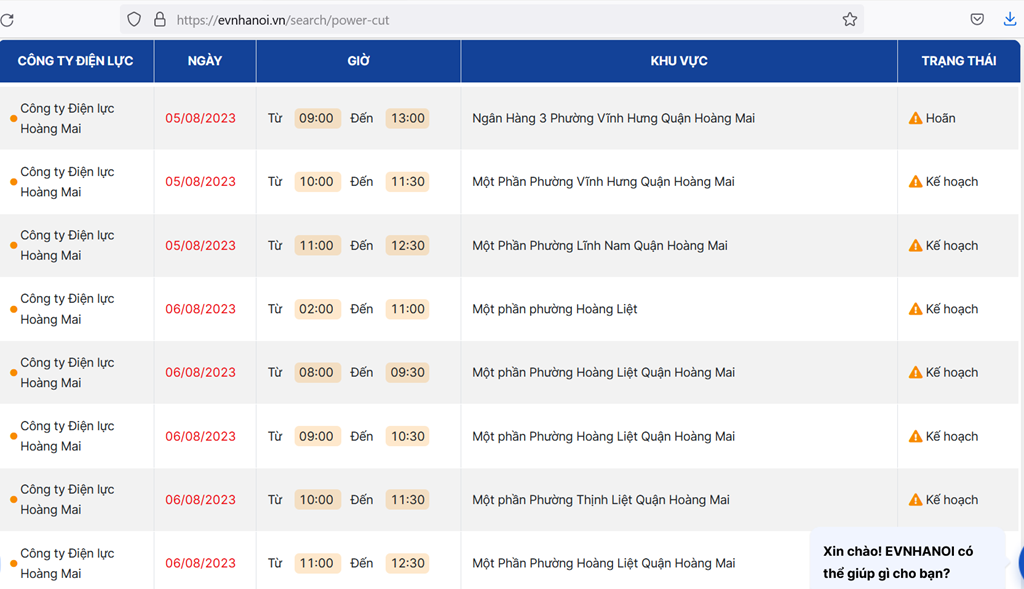This screenshot has height=589, width=1024.
Task: Click the 09:30 end time badge
Action: [408, 372]
